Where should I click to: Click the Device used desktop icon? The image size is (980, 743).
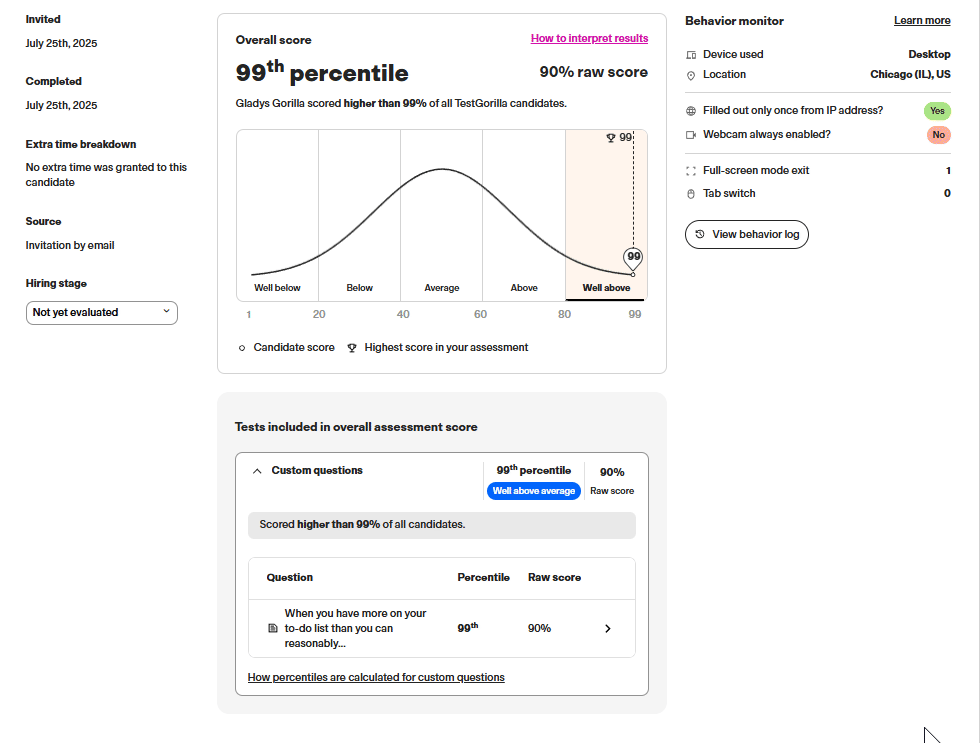pos(690,54)
